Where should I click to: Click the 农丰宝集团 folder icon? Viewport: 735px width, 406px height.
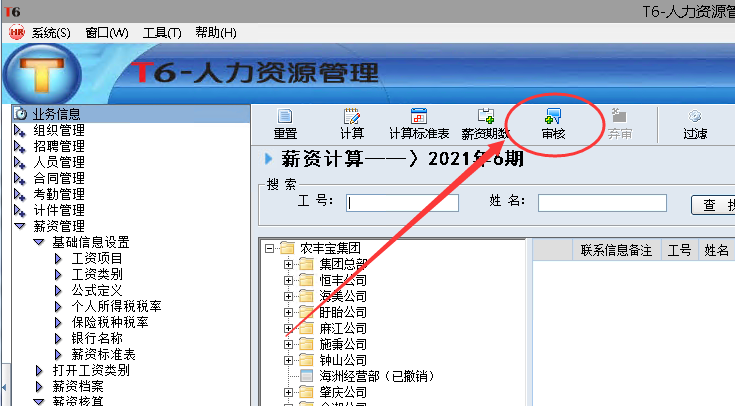(x=287, y=248)
